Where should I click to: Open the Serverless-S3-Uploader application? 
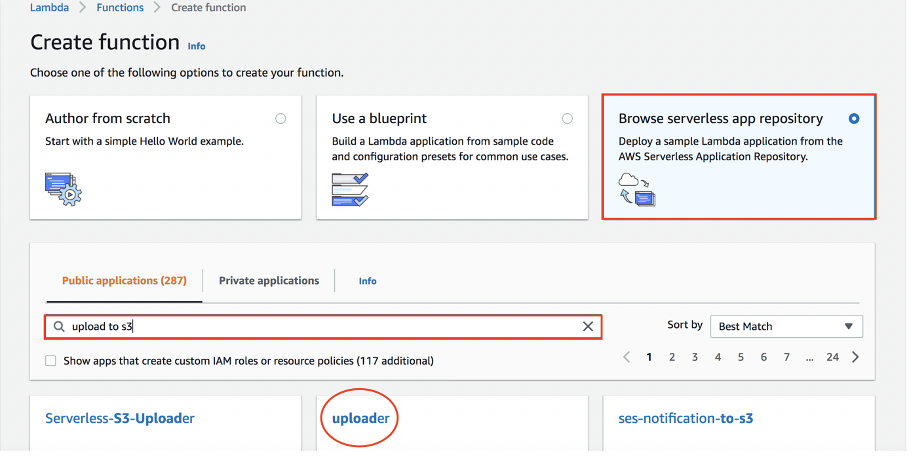click(120, 418)
